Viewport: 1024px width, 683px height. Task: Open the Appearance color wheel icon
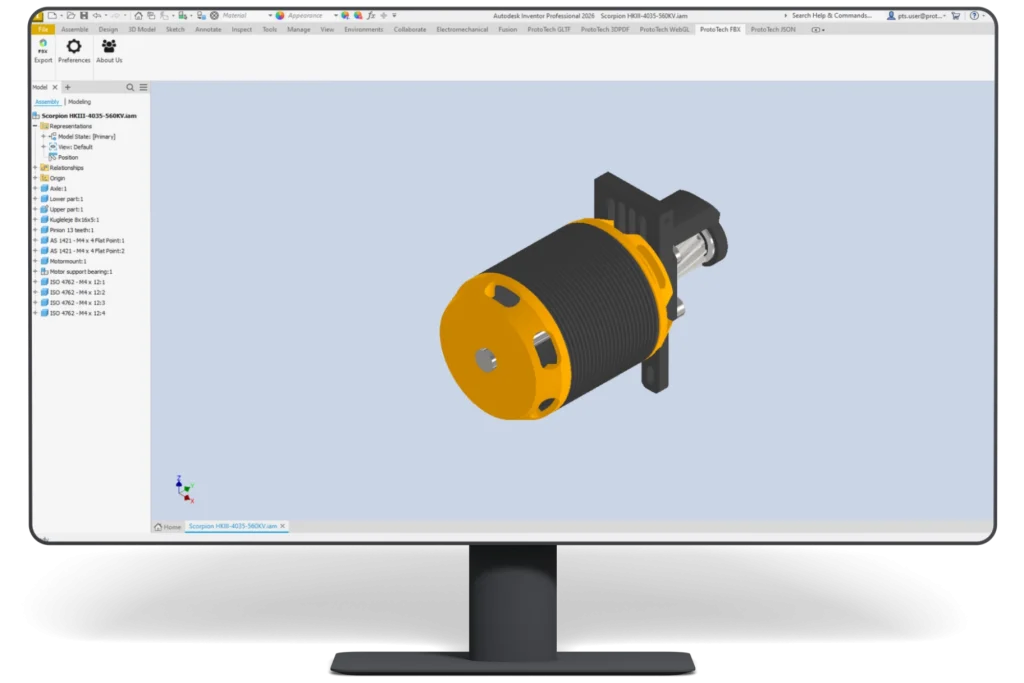click(x=280, y=14)
